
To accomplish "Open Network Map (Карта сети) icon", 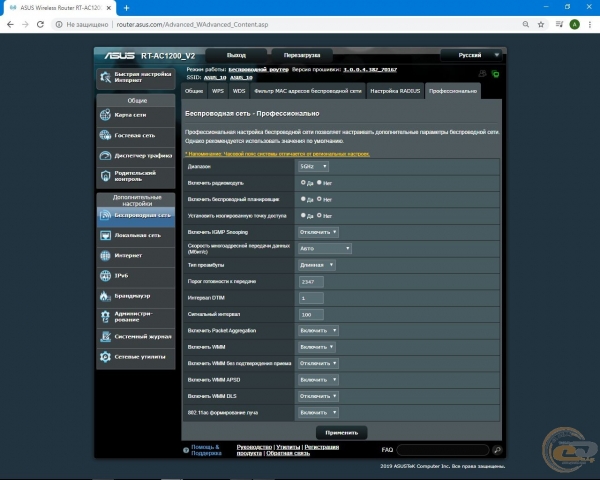I will (105, 115).
